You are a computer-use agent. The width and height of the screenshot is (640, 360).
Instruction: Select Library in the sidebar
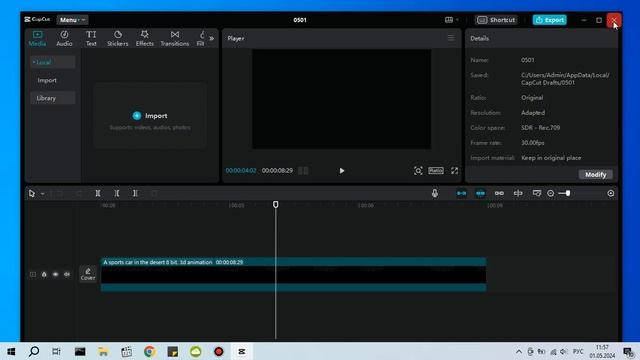(52, 98)
